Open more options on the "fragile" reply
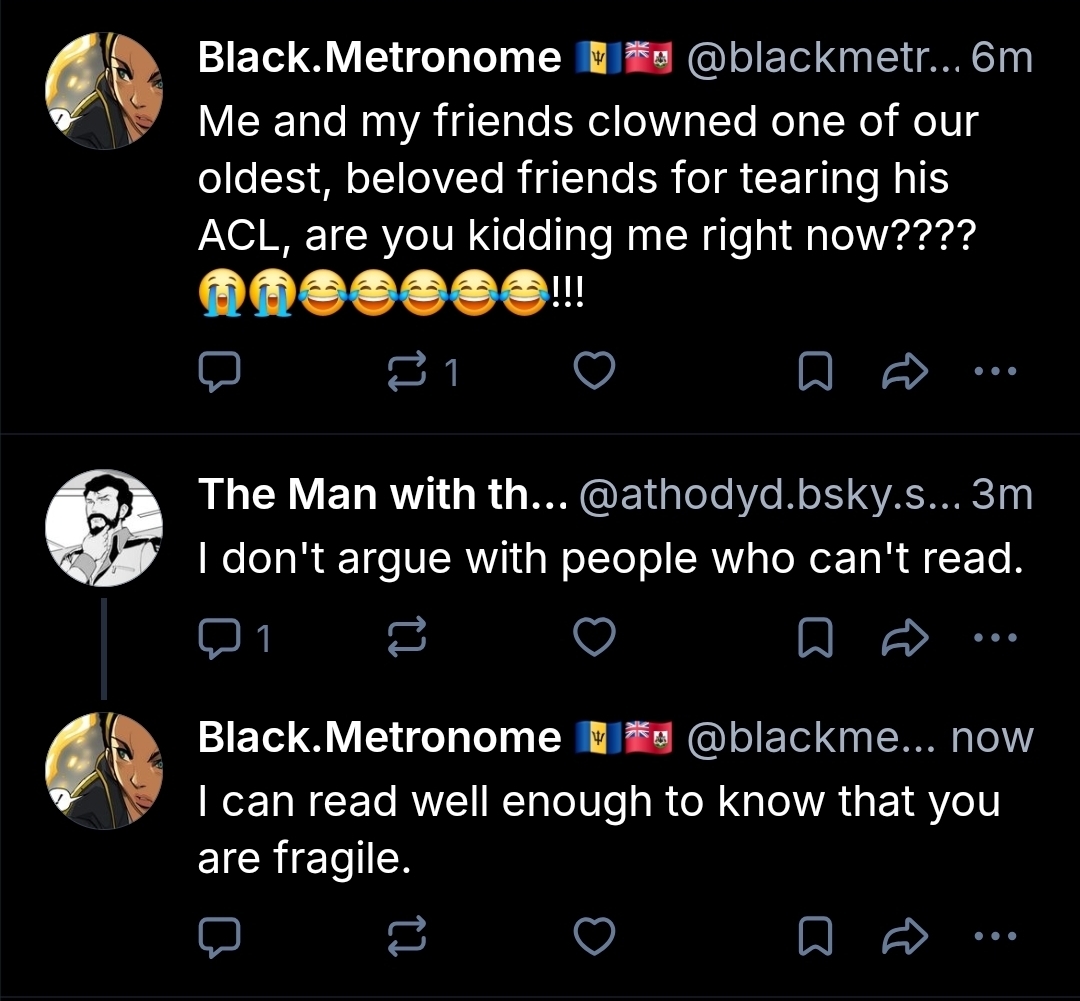The height and width of the screenshot is (1001, 1080). point(996,937)
